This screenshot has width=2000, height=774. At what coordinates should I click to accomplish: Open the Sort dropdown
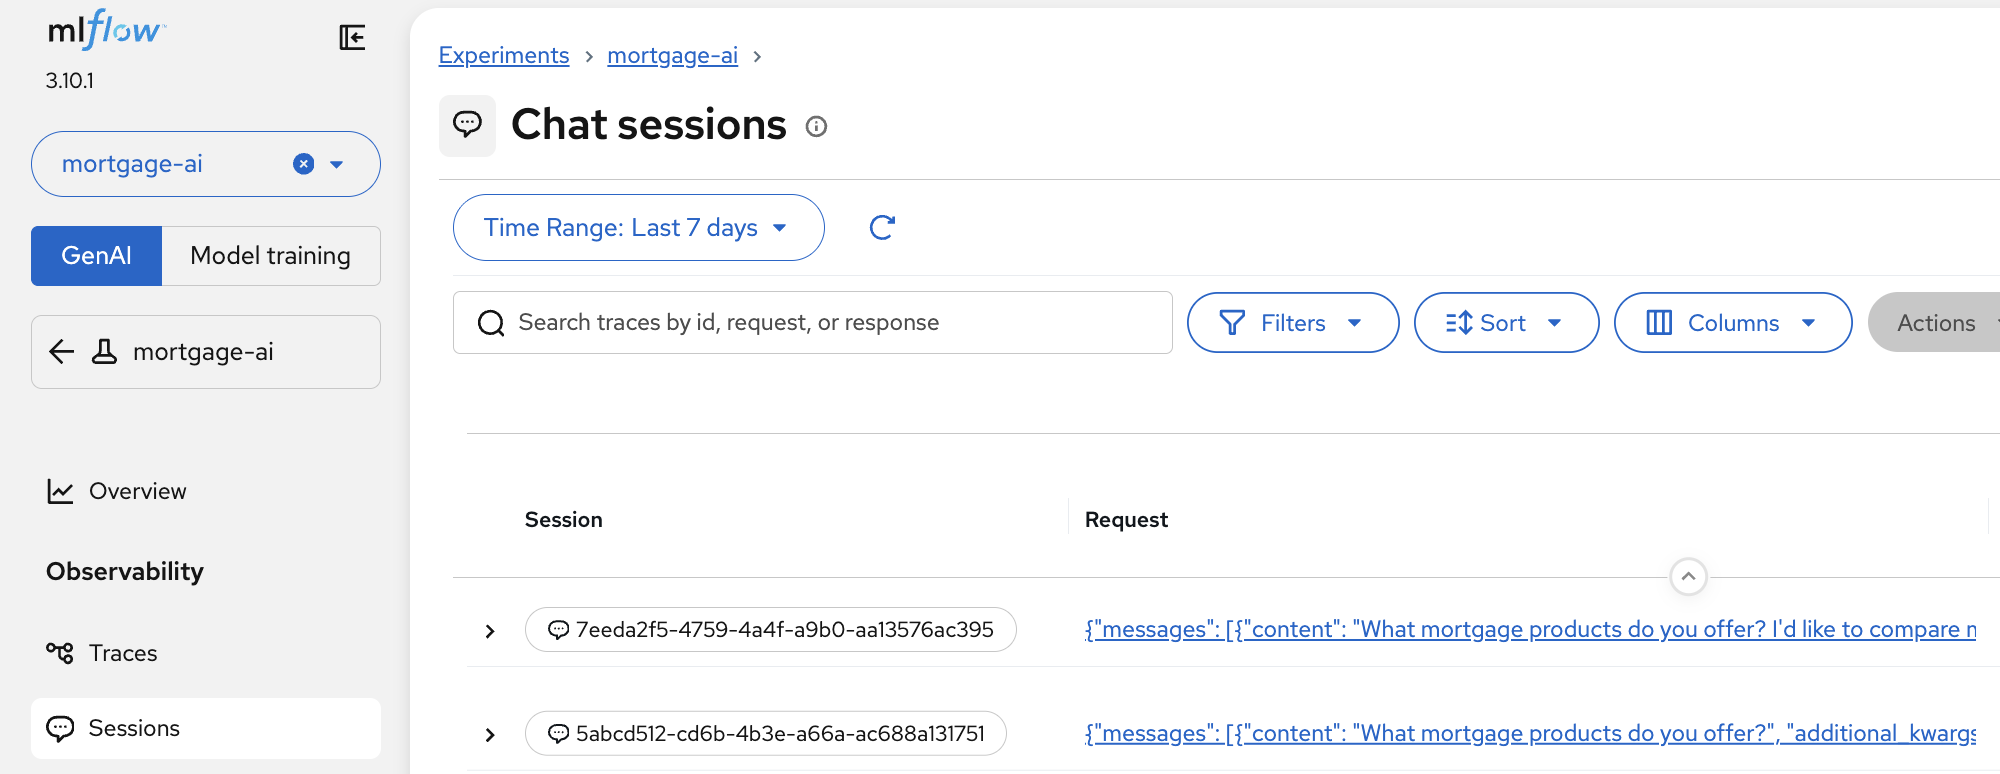[x=1505, y=323]
